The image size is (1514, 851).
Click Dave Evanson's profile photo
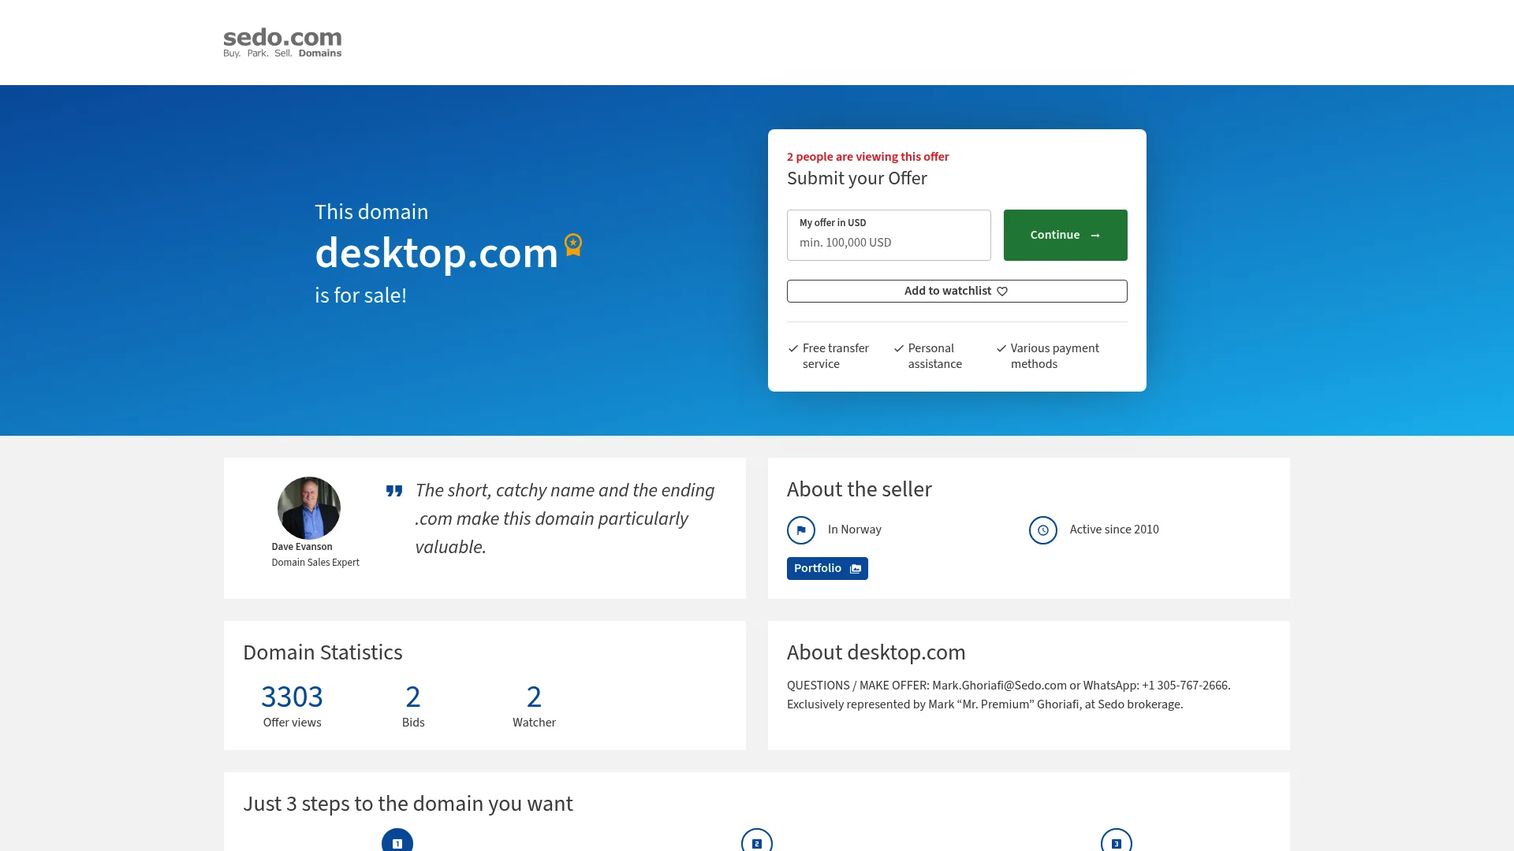[x=309, y=508]
